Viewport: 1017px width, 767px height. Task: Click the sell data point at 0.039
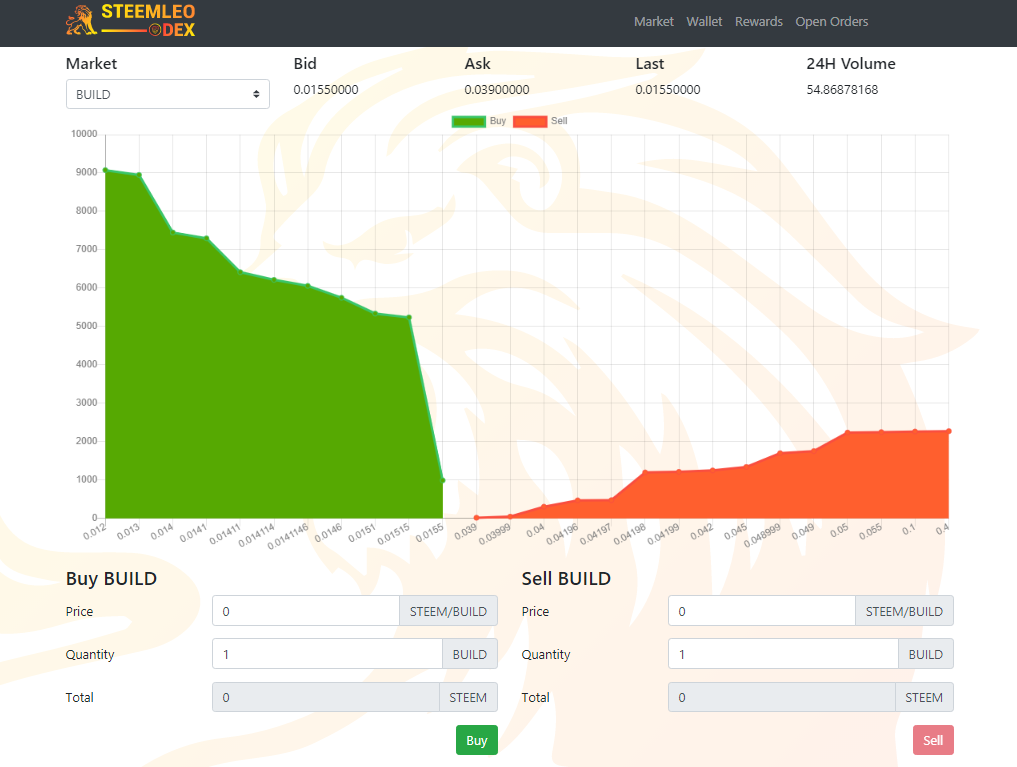pyautogui.click(x=477, y=517)
